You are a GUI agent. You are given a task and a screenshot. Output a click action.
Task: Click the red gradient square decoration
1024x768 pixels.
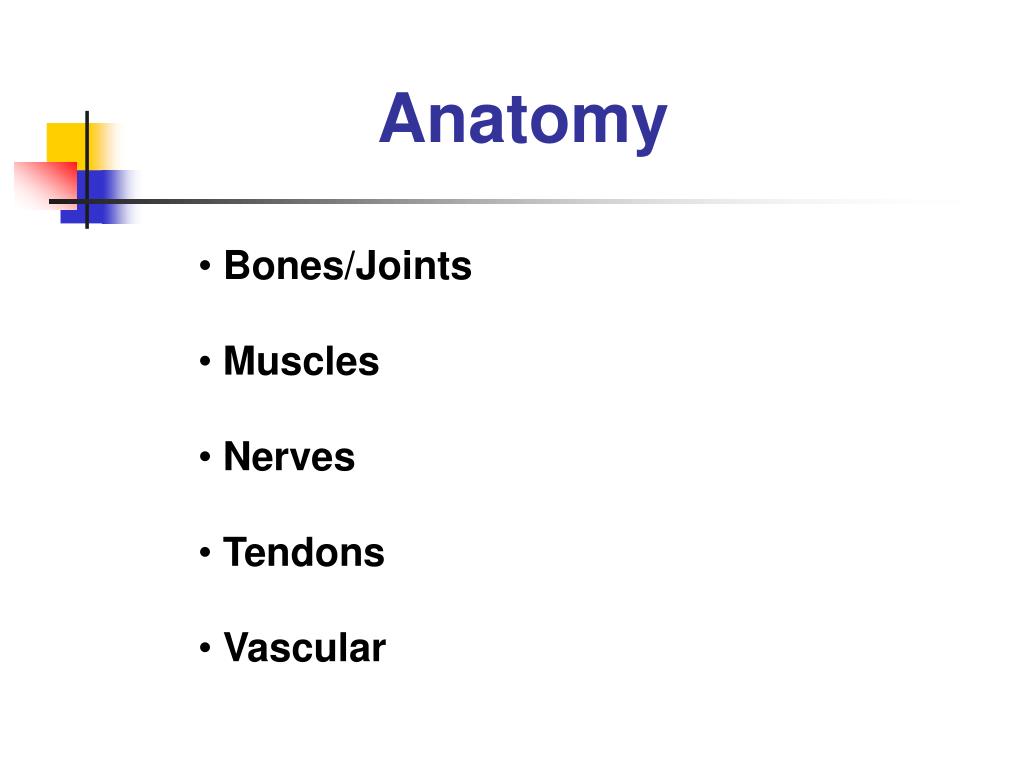coord(44,185)
